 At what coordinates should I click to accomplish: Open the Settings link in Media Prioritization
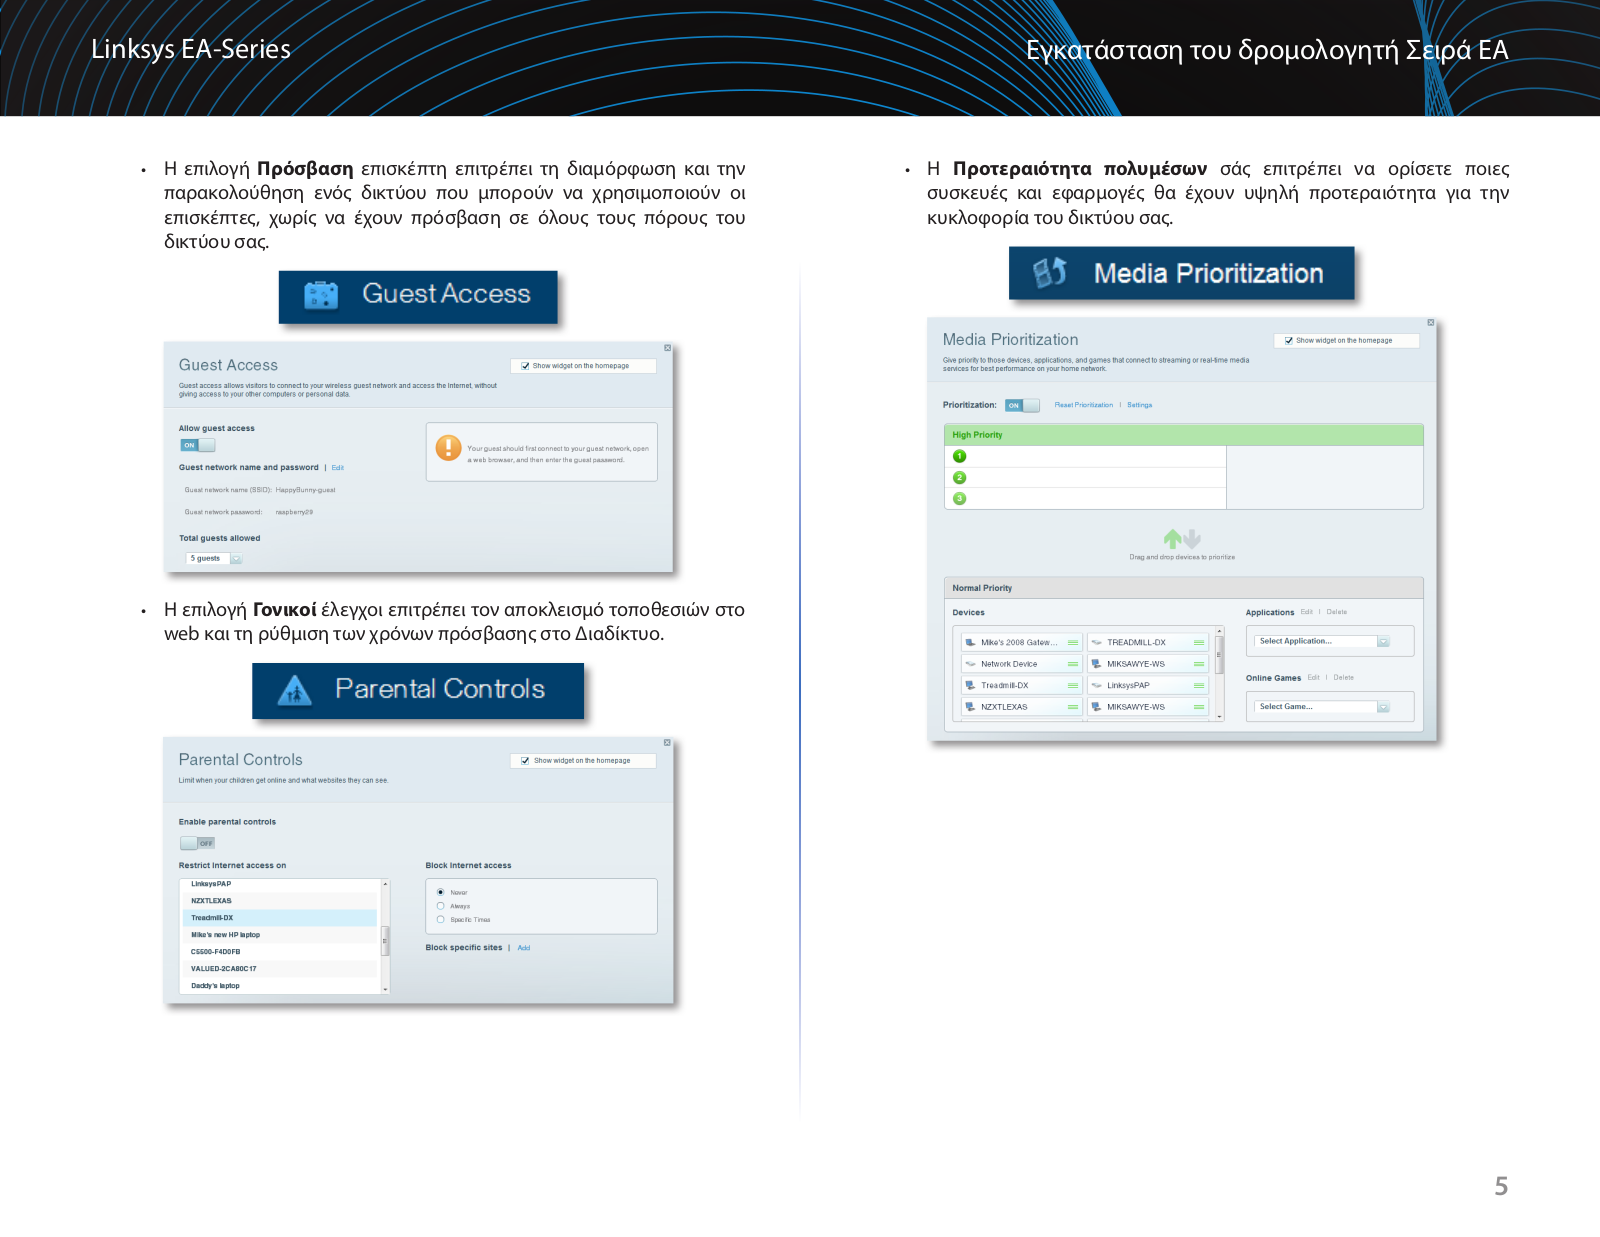(x=1139, y=405)
